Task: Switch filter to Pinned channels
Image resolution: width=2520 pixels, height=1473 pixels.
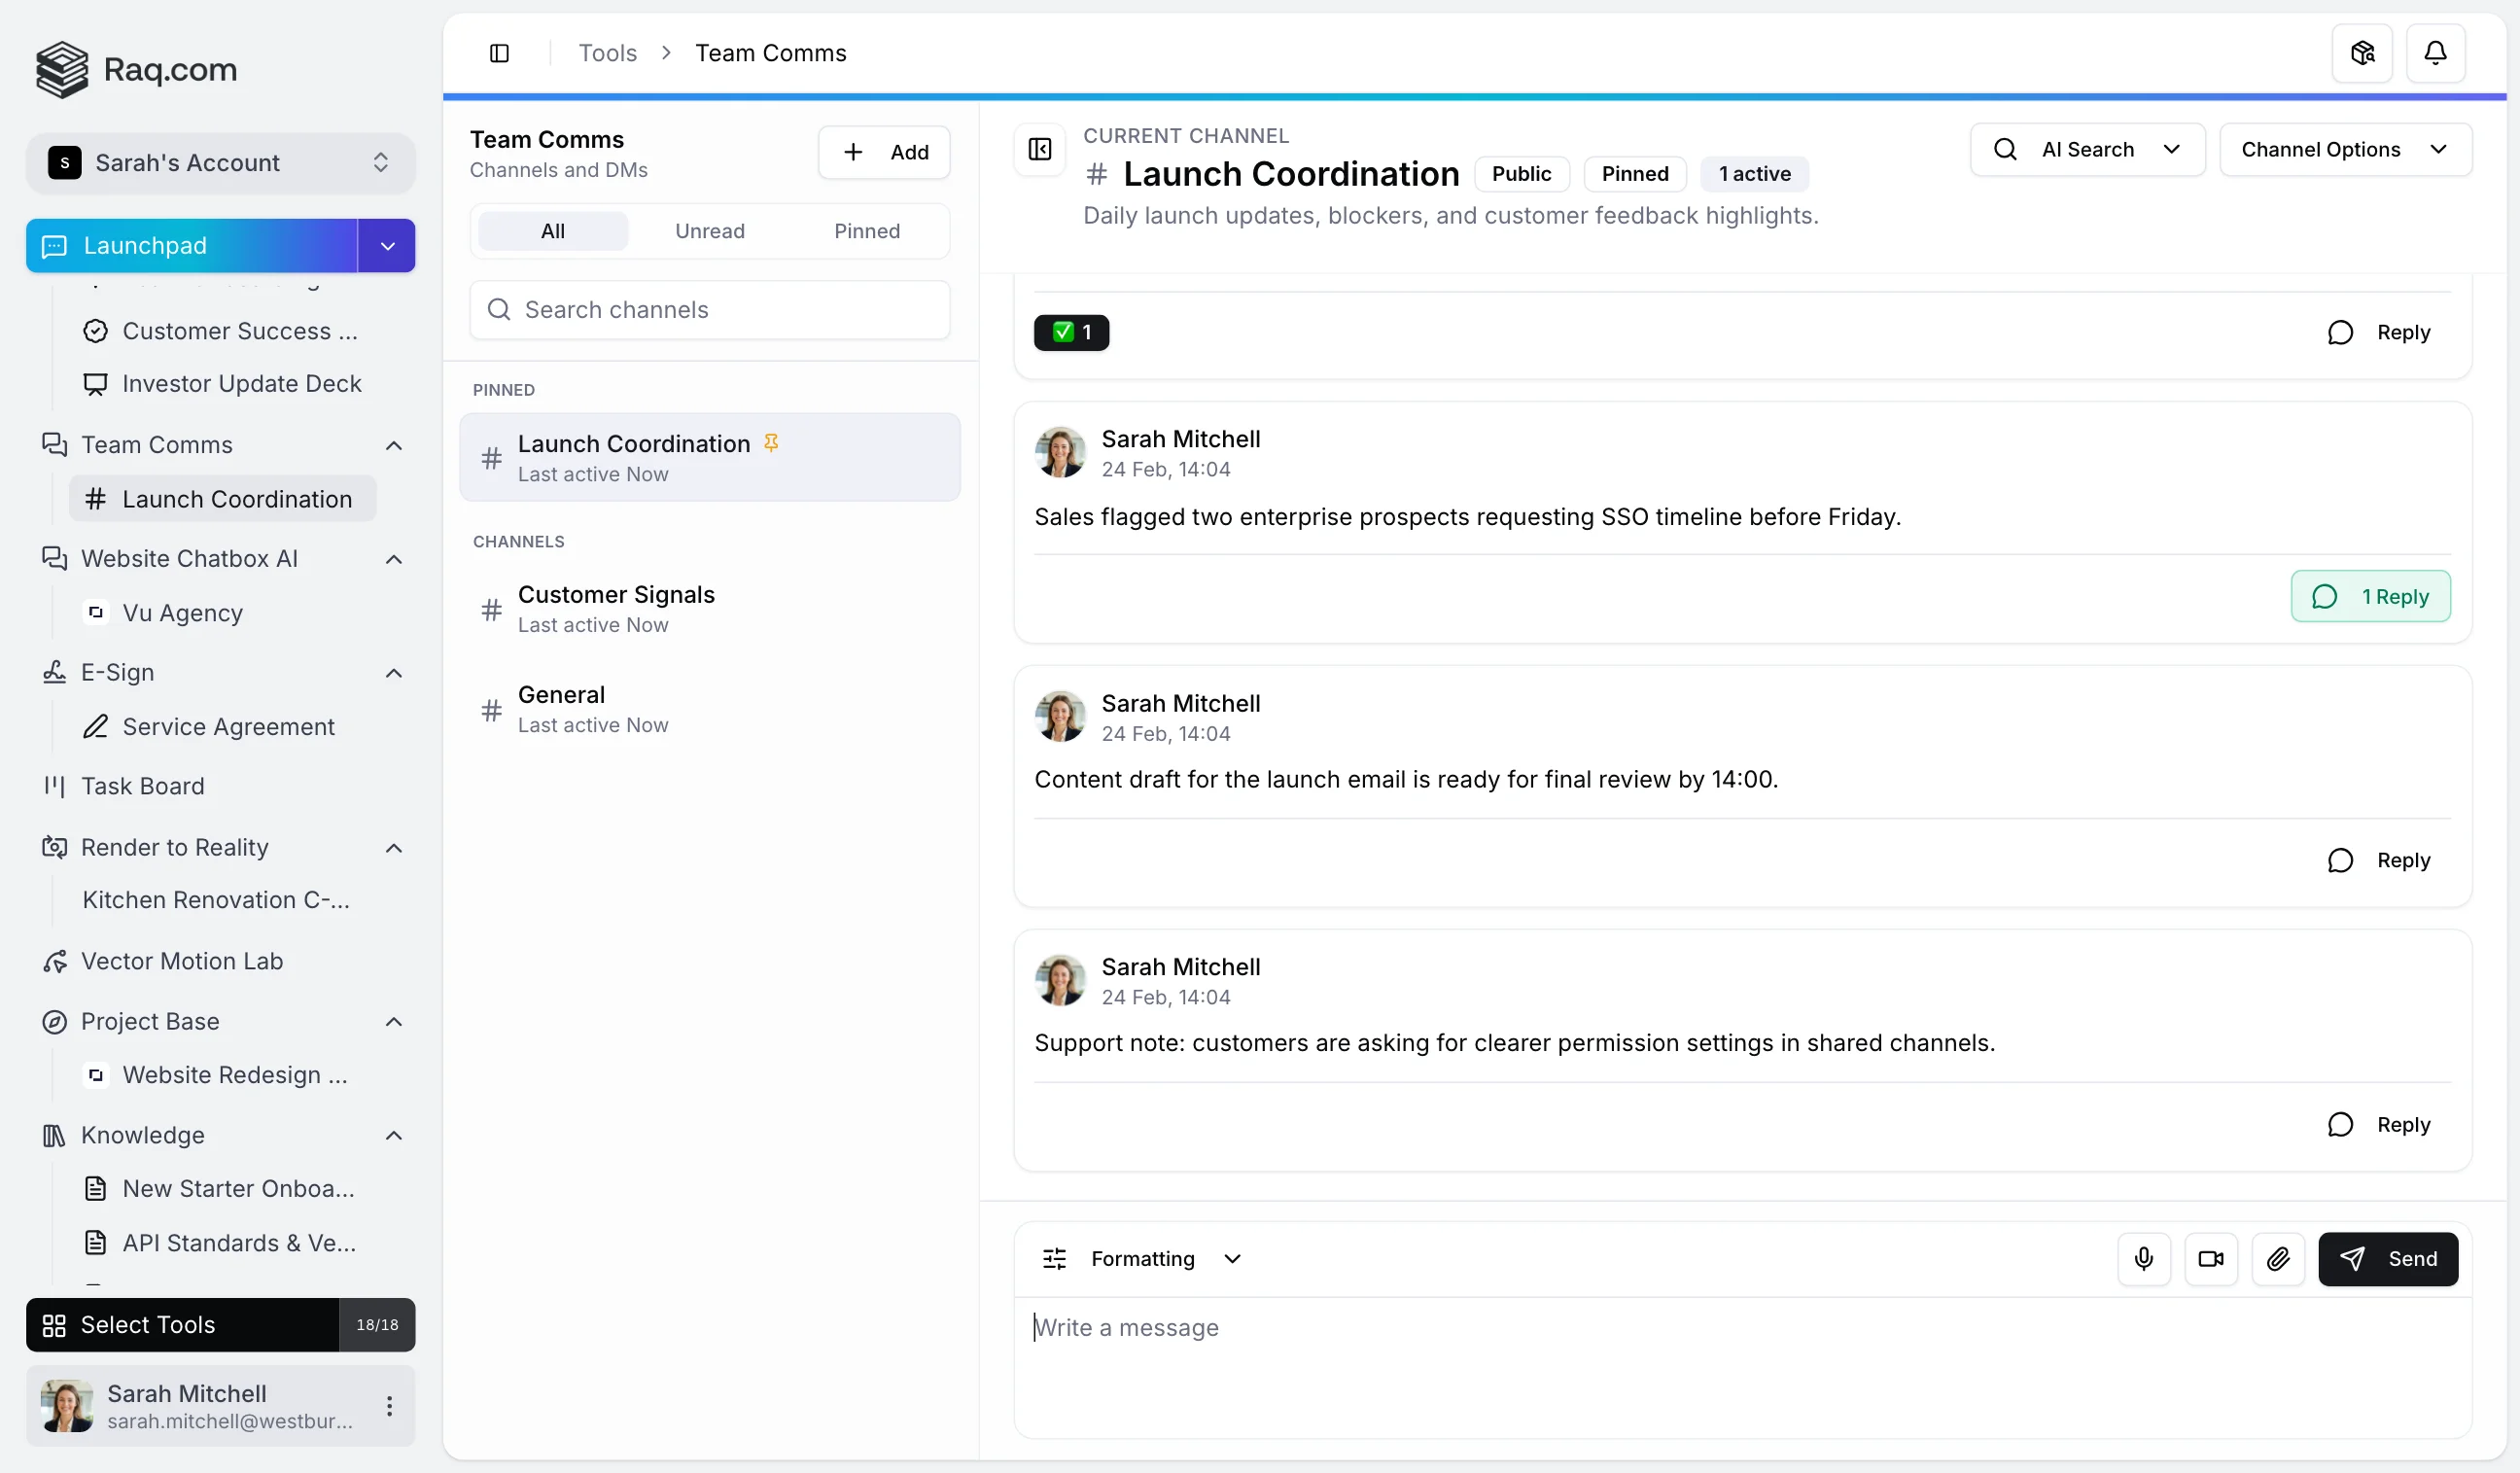Action: point(866,231)
